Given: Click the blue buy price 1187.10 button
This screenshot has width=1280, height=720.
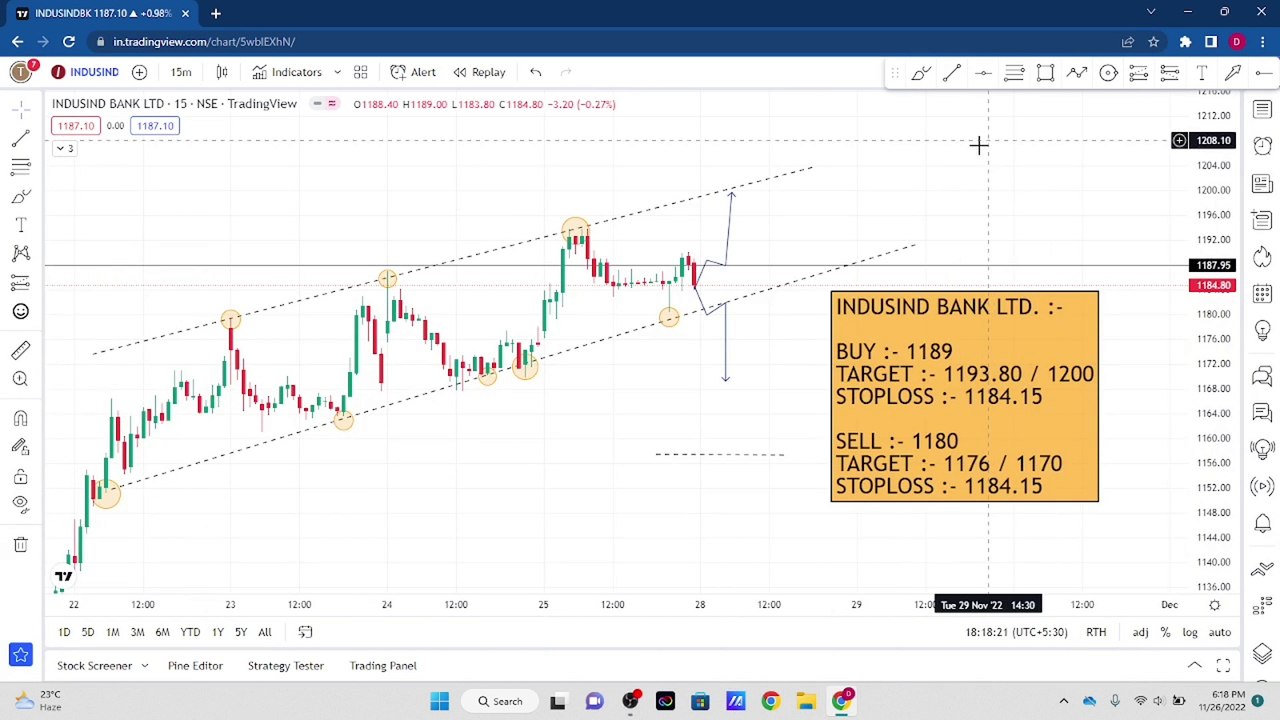Looking at the screenshot, I should tap(155, 126).
